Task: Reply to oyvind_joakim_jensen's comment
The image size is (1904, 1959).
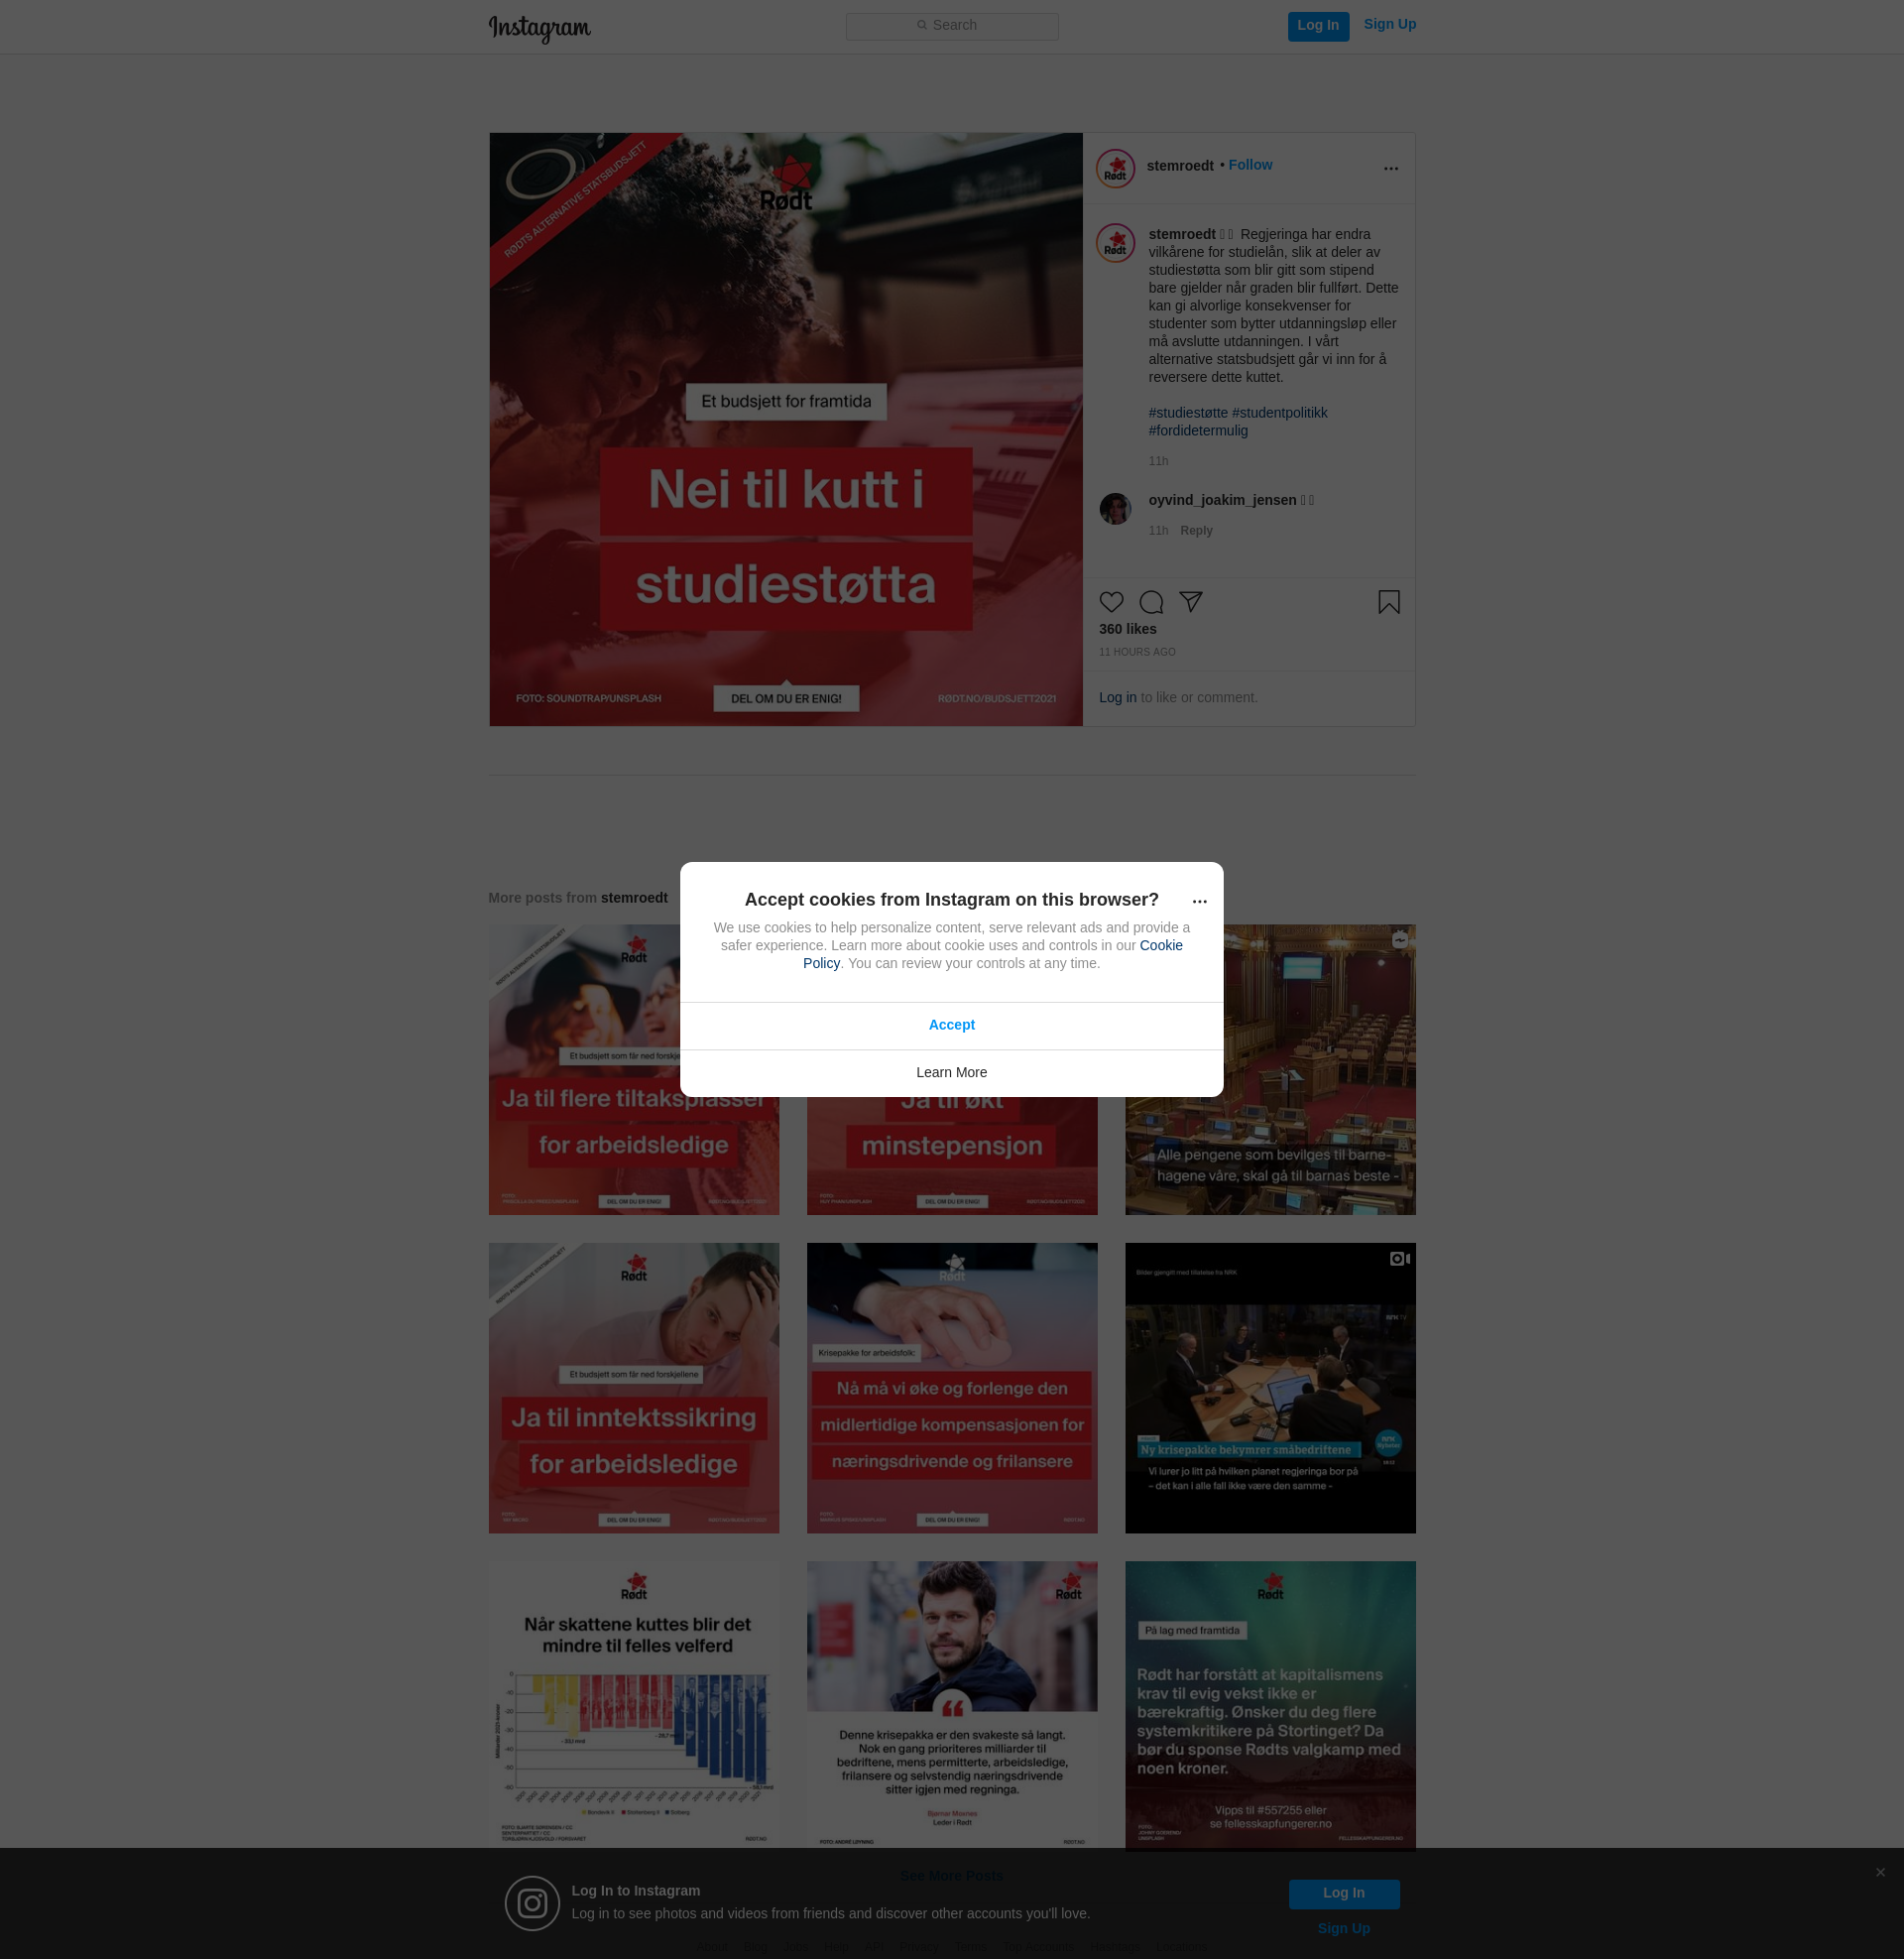Action: coord(1196,531)
